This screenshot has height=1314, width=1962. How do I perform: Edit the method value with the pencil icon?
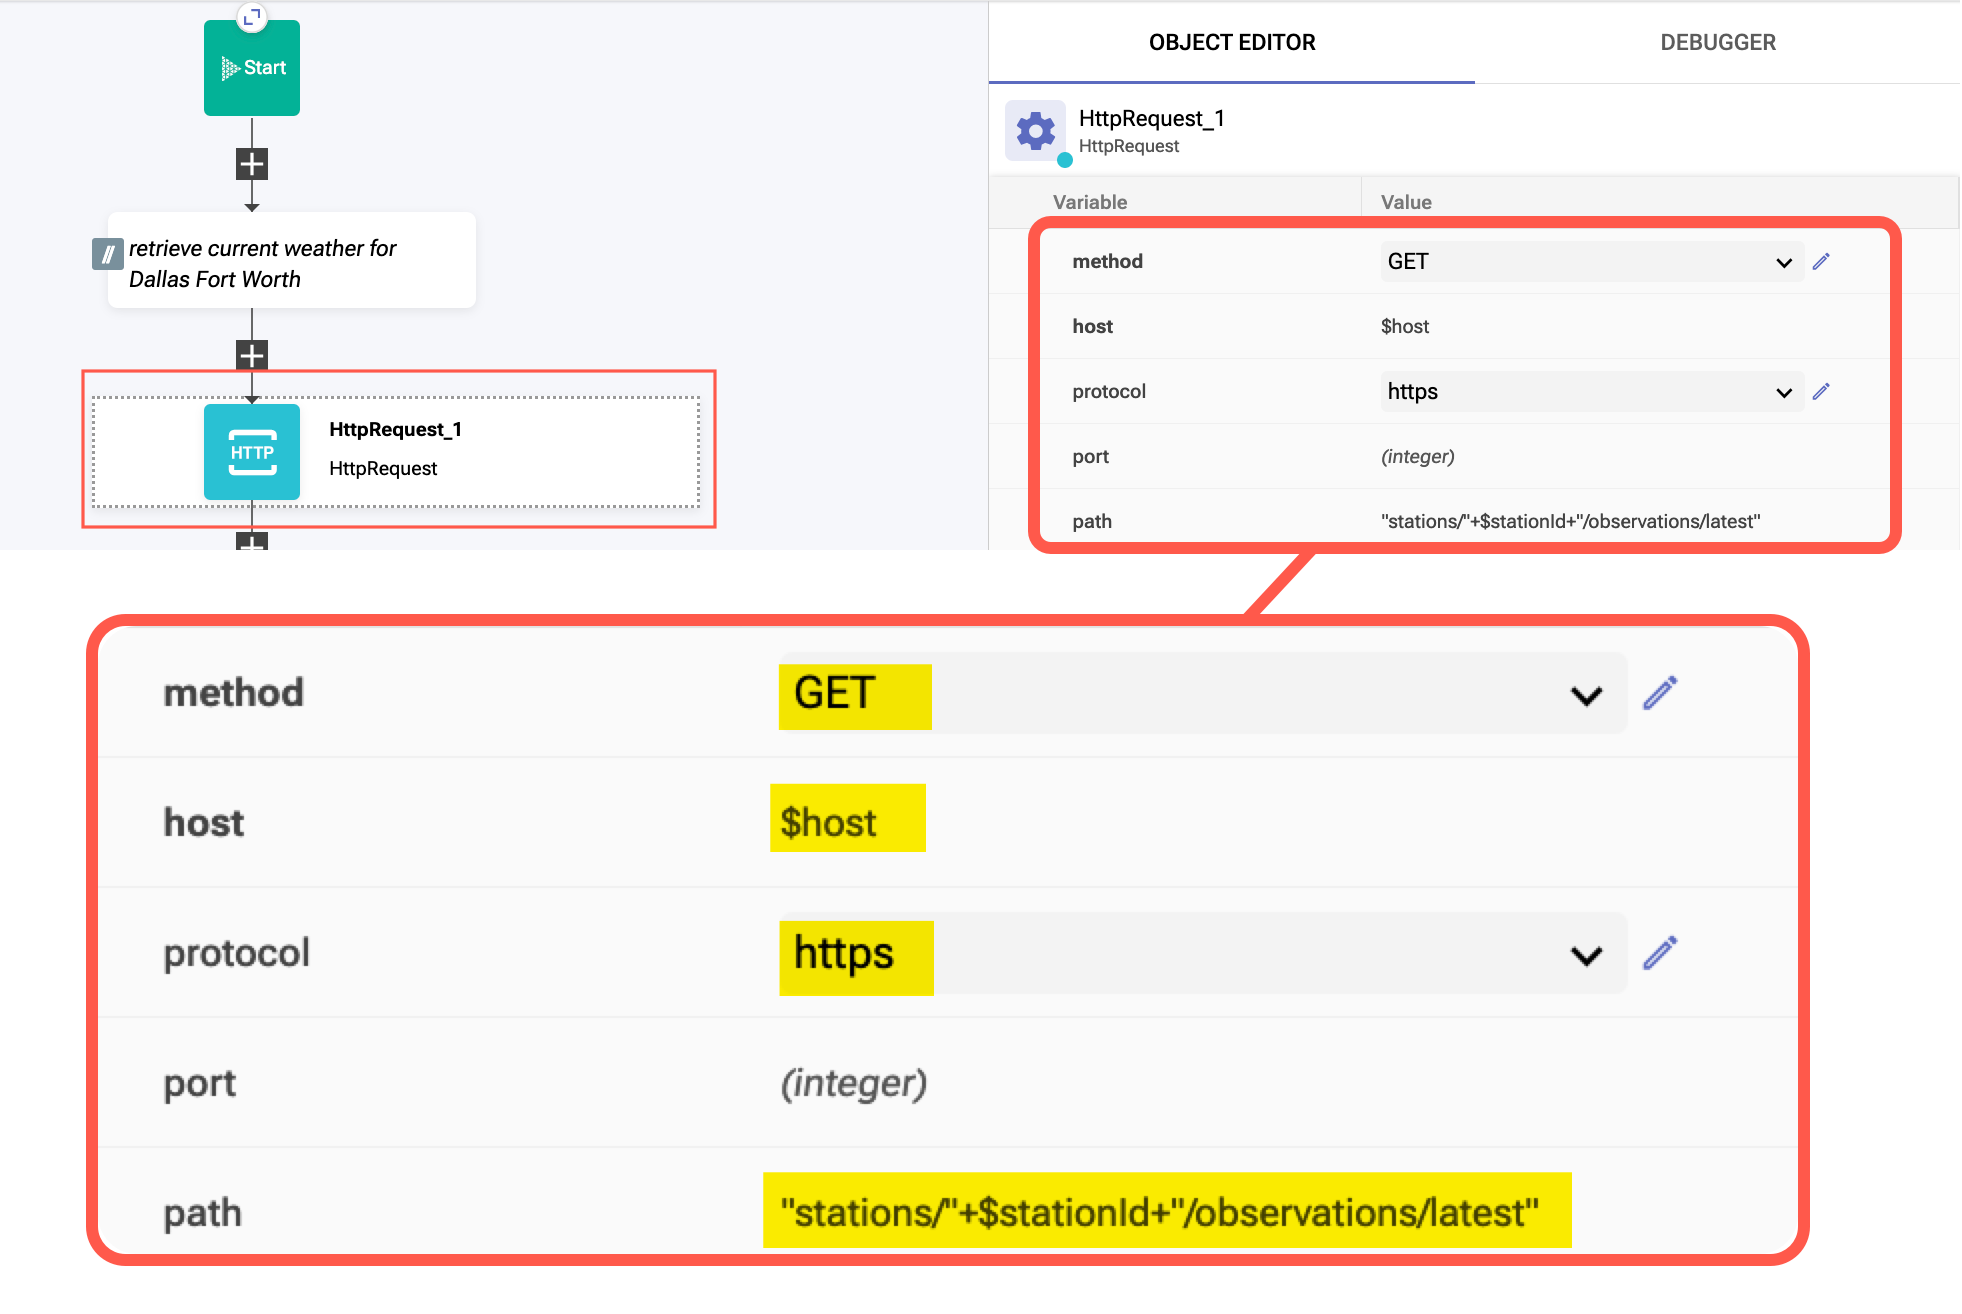pos(1821,261)
